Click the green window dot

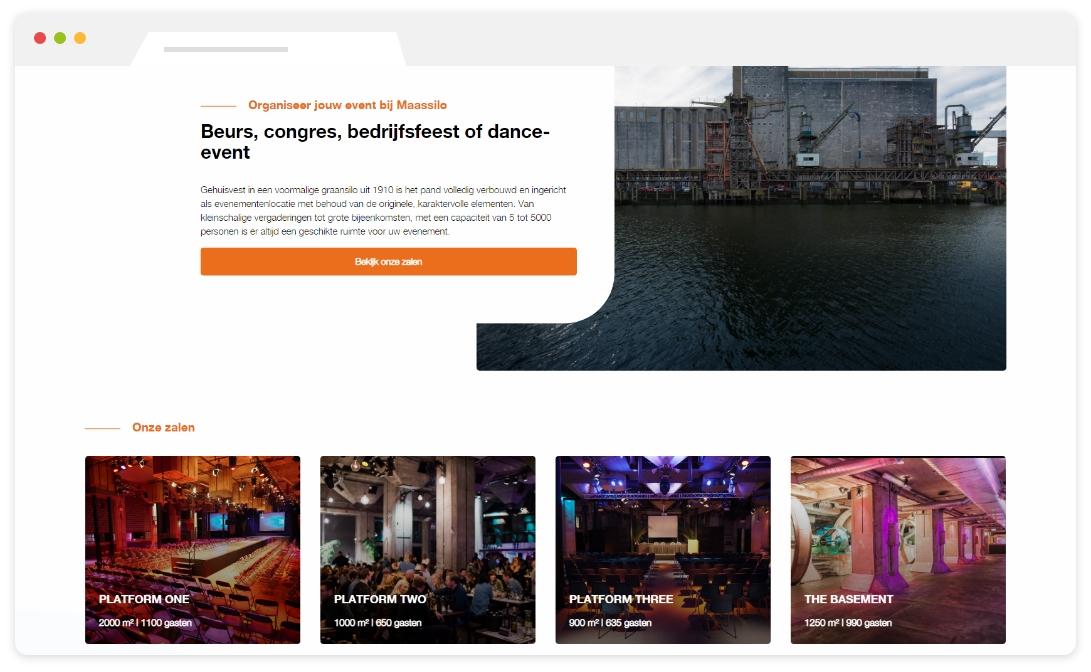tap(60, 38)
